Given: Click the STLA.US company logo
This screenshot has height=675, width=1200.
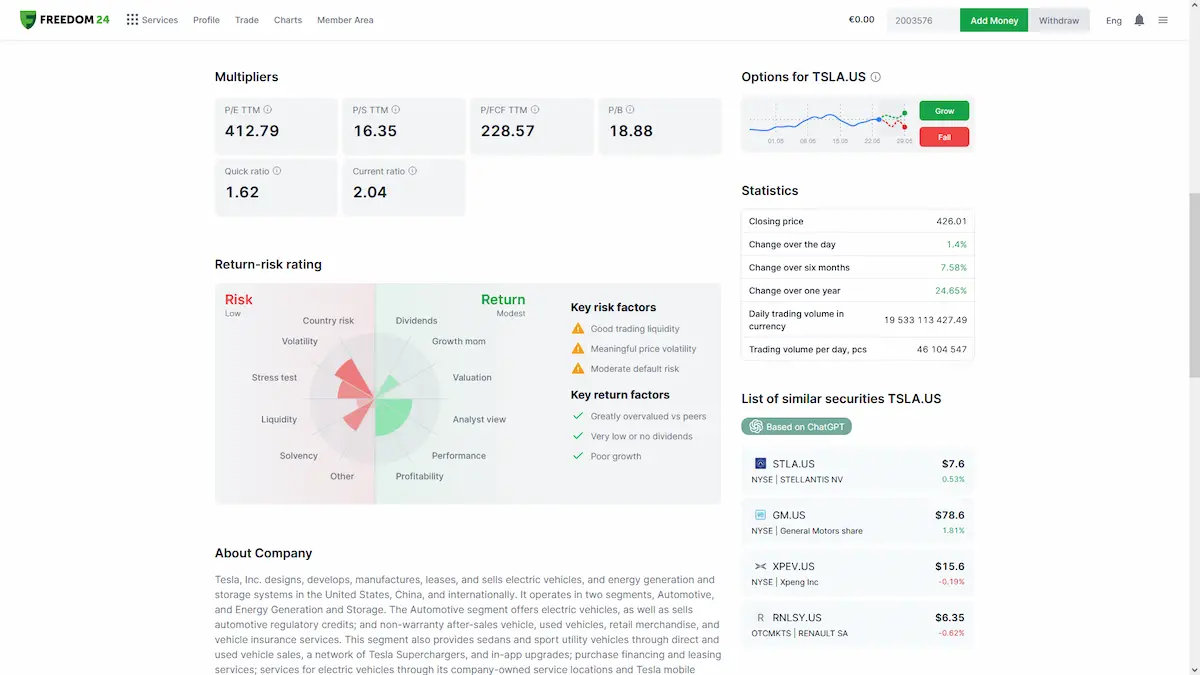Looking at the screenshot, I should point(760,464).
